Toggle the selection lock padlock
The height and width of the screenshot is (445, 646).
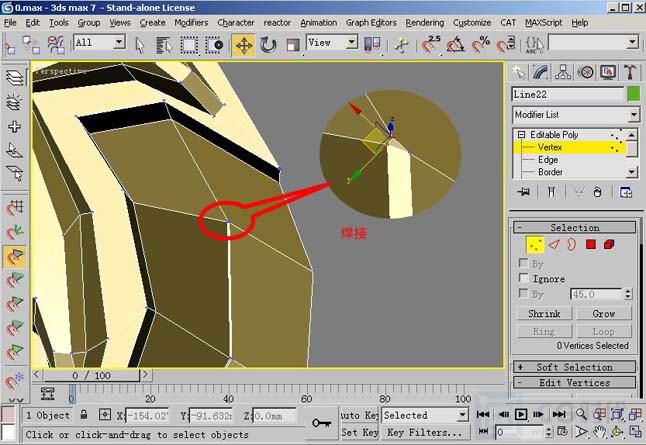pos(84,415)
